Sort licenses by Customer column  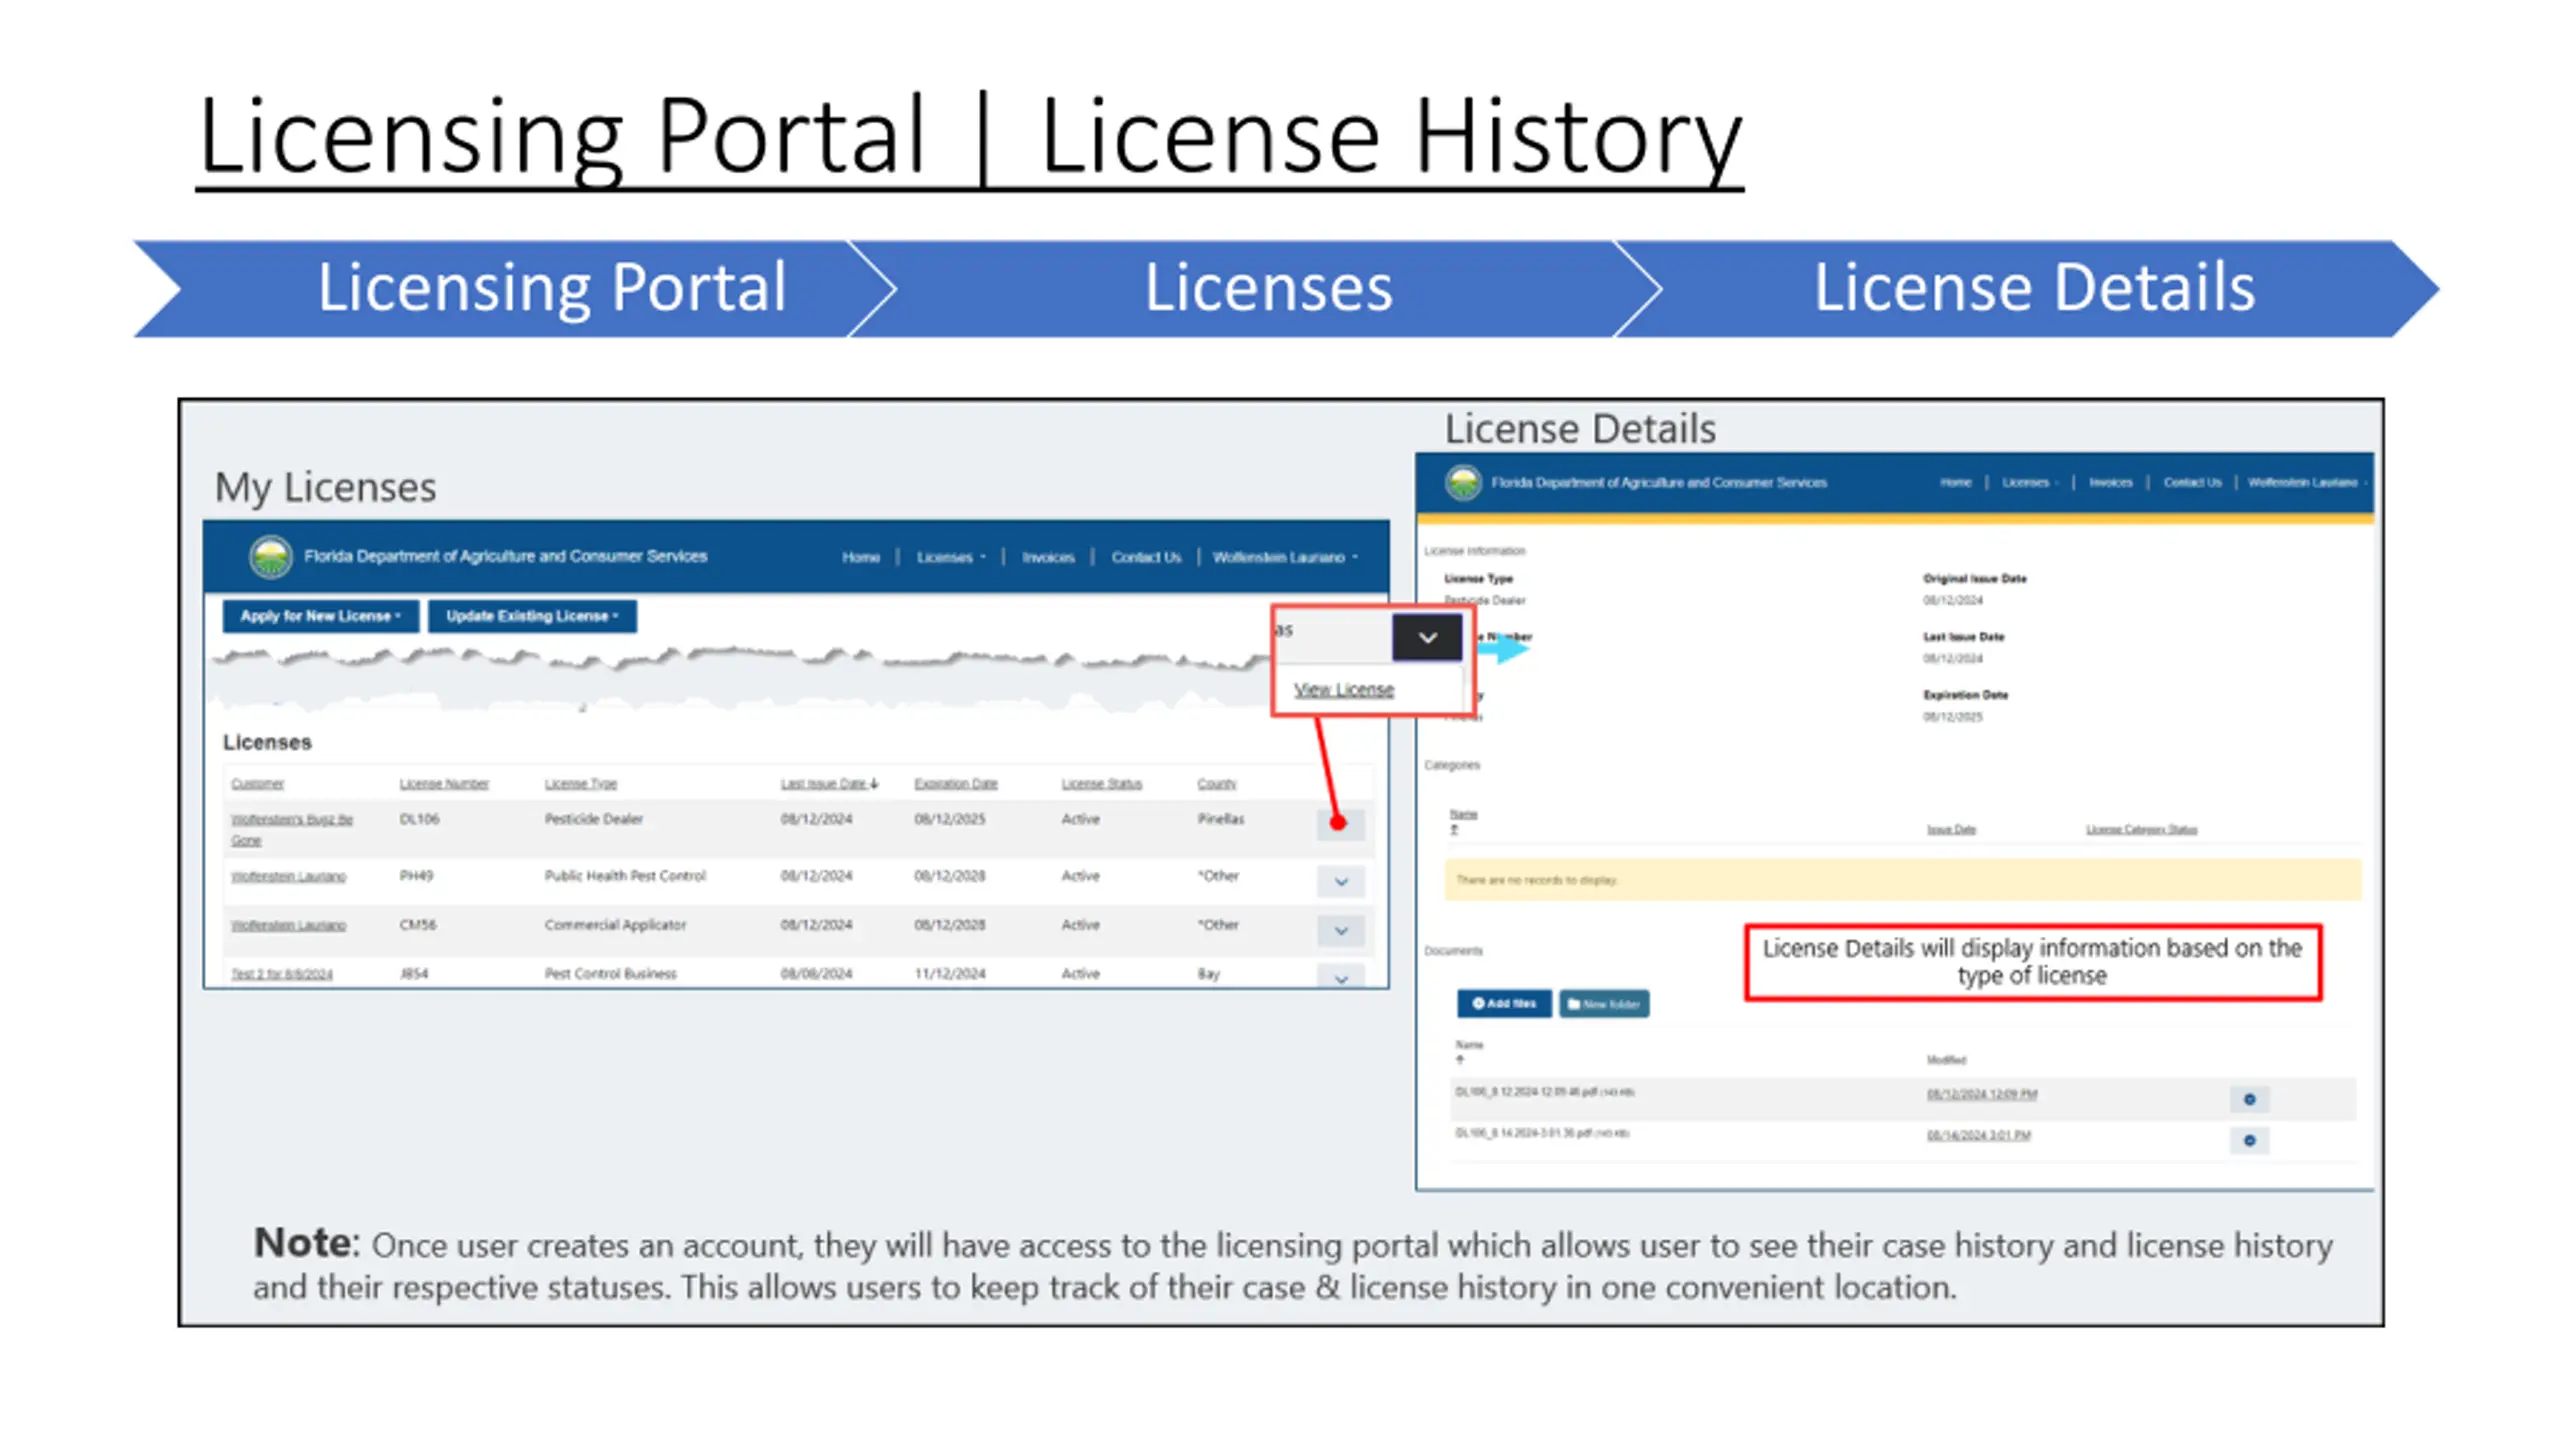click(257, 784)
